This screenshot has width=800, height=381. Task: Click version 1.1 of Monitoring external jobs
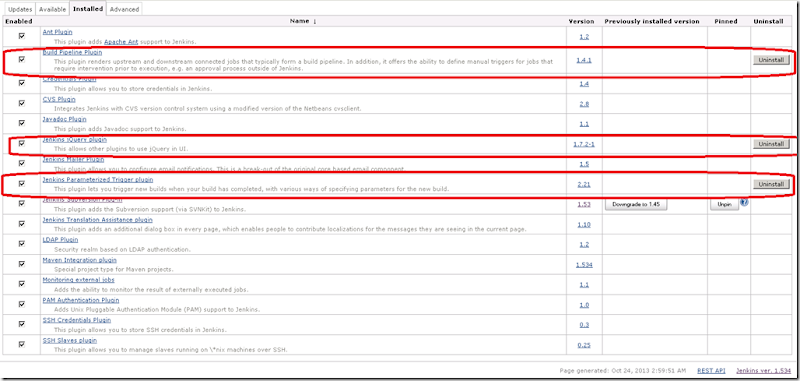[x=584, y=285]
